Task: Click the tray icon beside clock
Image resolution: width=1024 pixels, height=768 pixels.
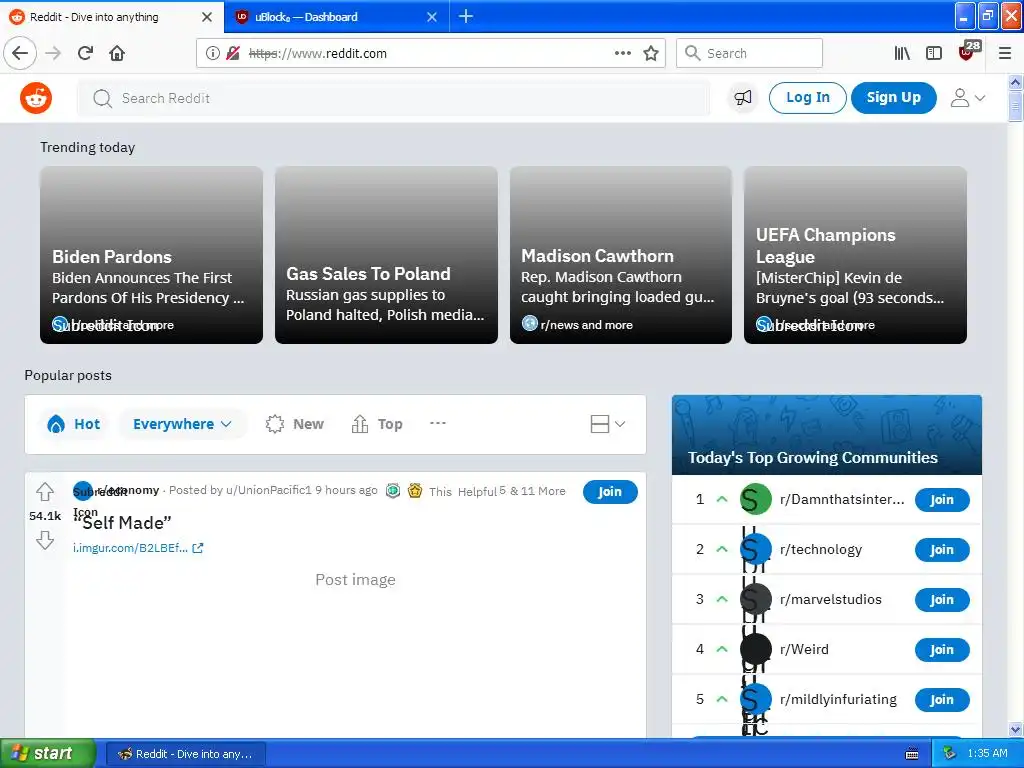Action: (950, 754)
